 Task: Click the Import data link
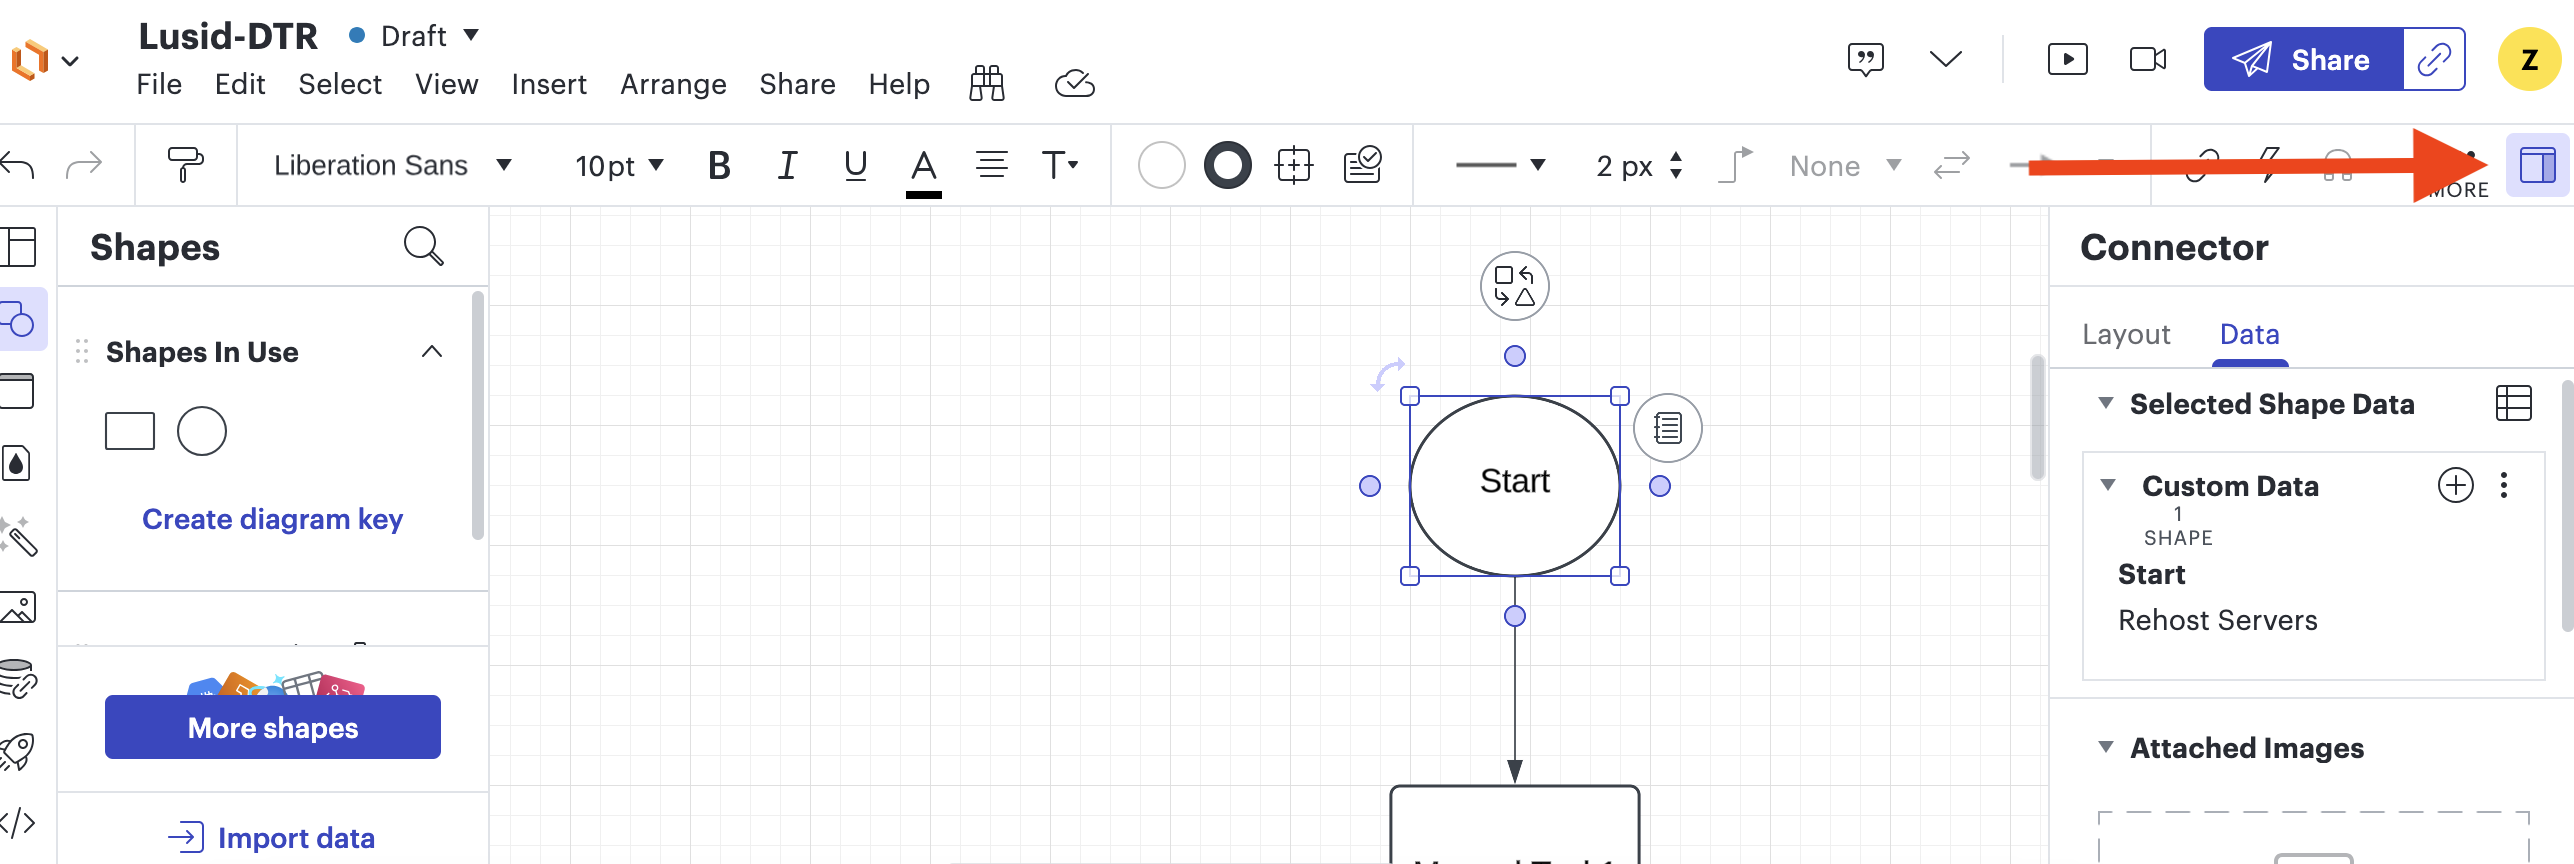[x=272, y=837]
